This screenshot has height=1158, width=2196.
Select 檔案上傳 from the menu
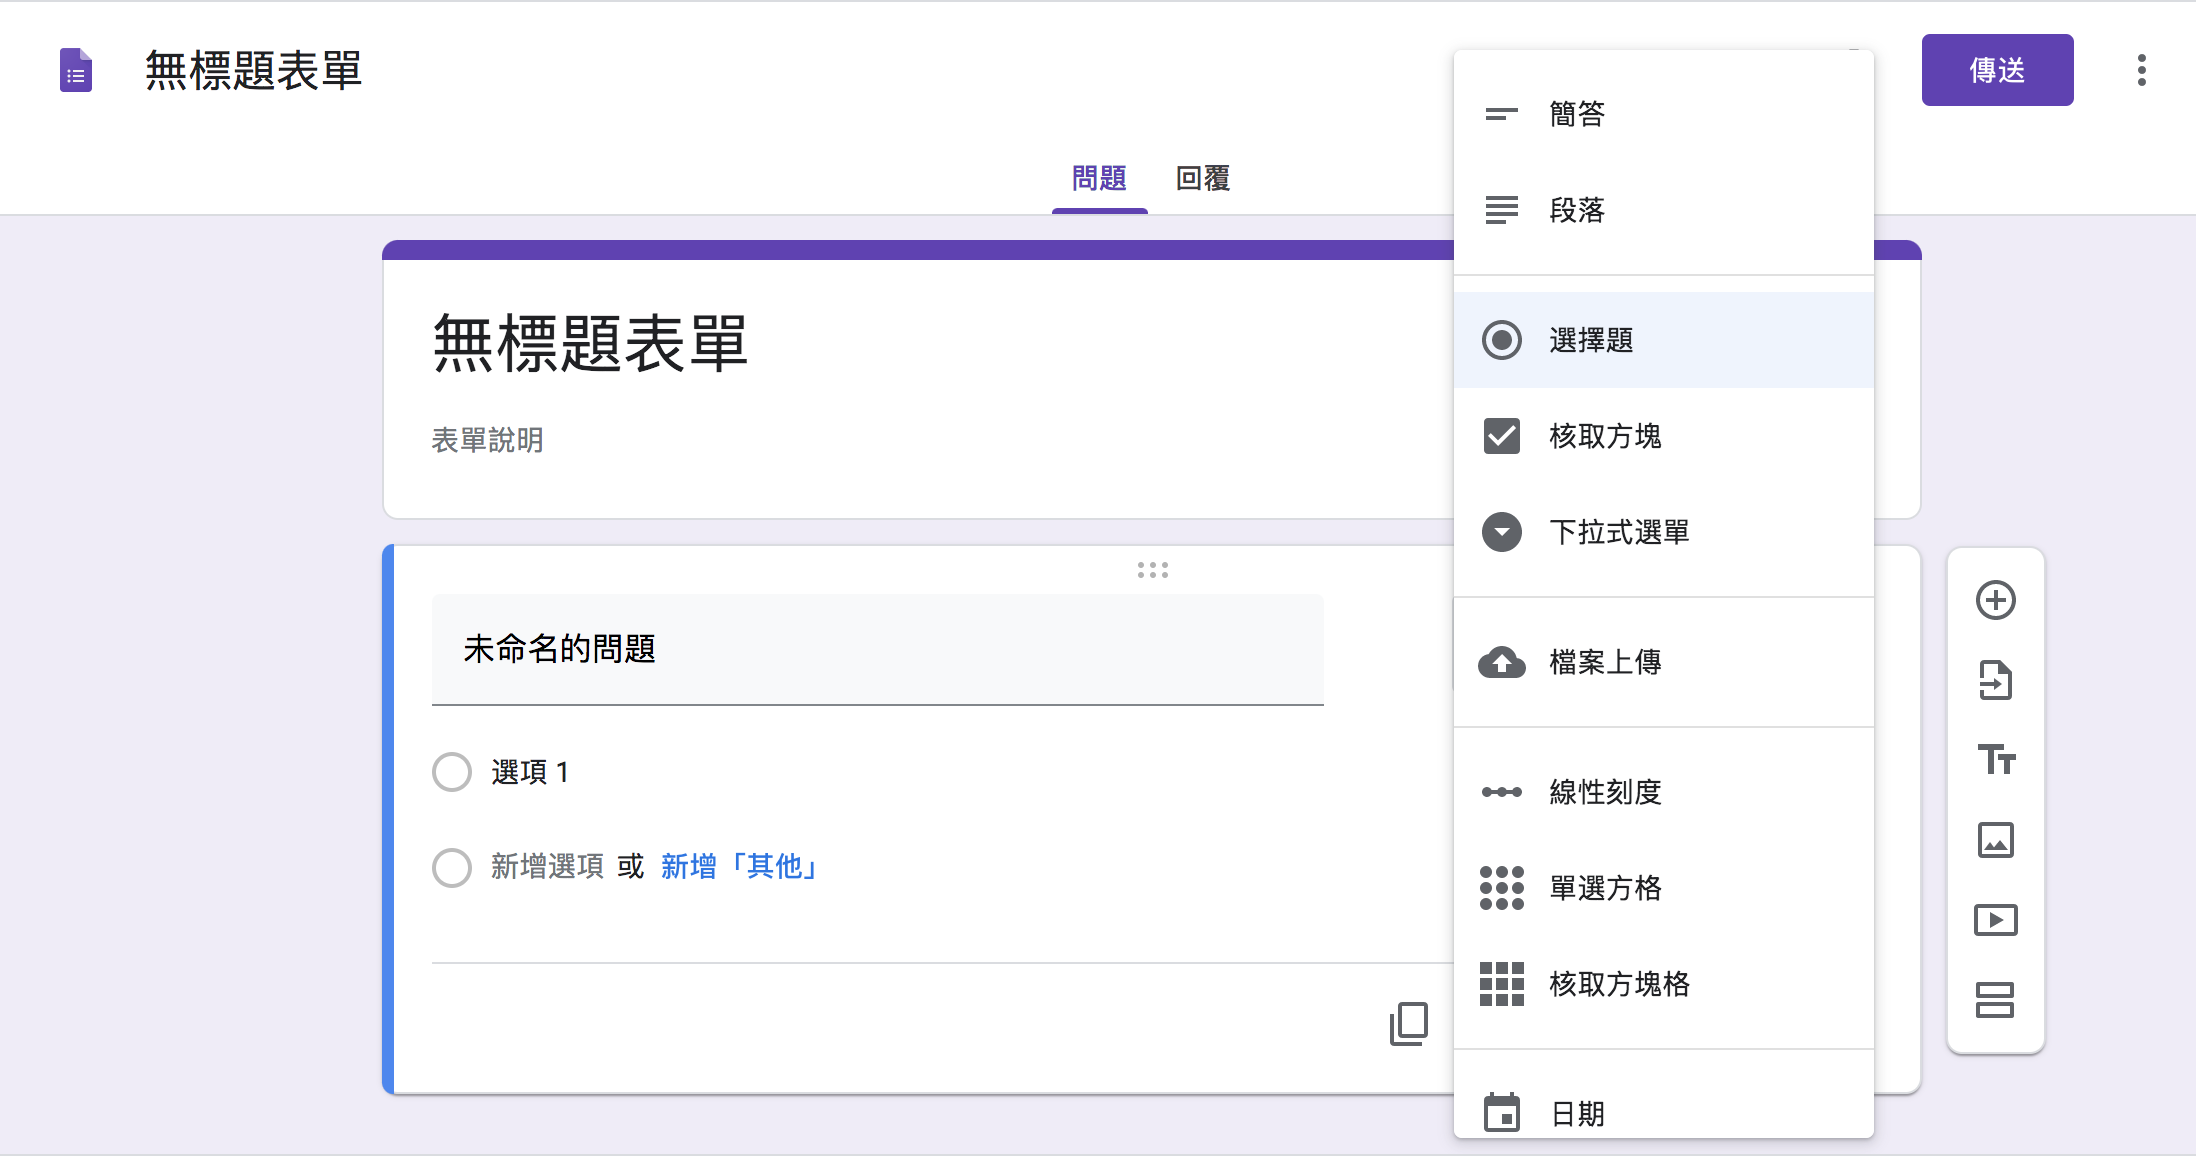point(1604,662)
